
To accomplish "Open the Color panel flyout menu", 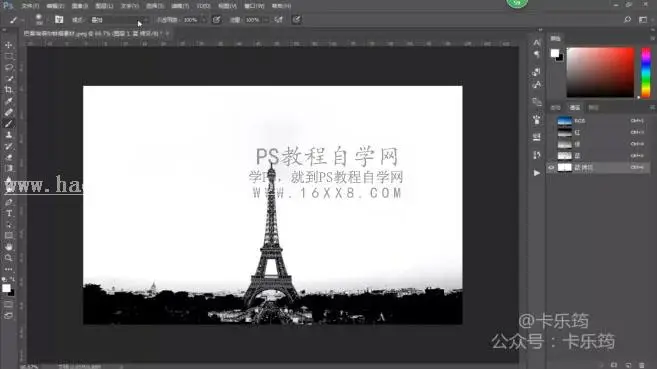I will [652, 38].
